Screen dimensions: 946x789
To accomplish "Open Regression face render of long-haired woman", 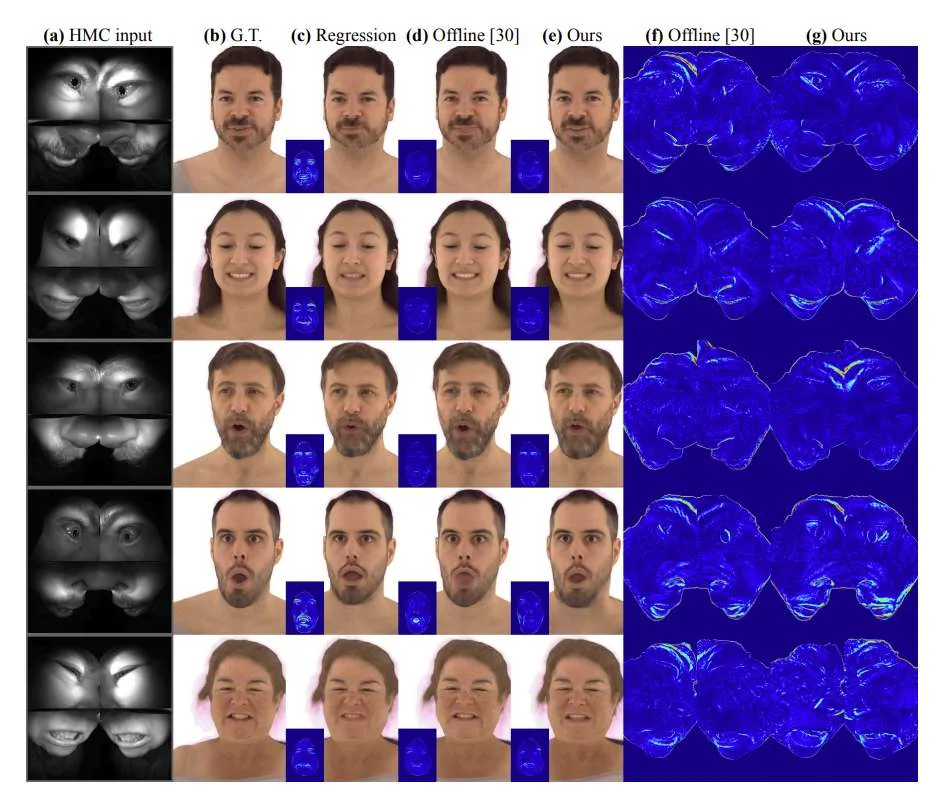I will coord(360,267).
